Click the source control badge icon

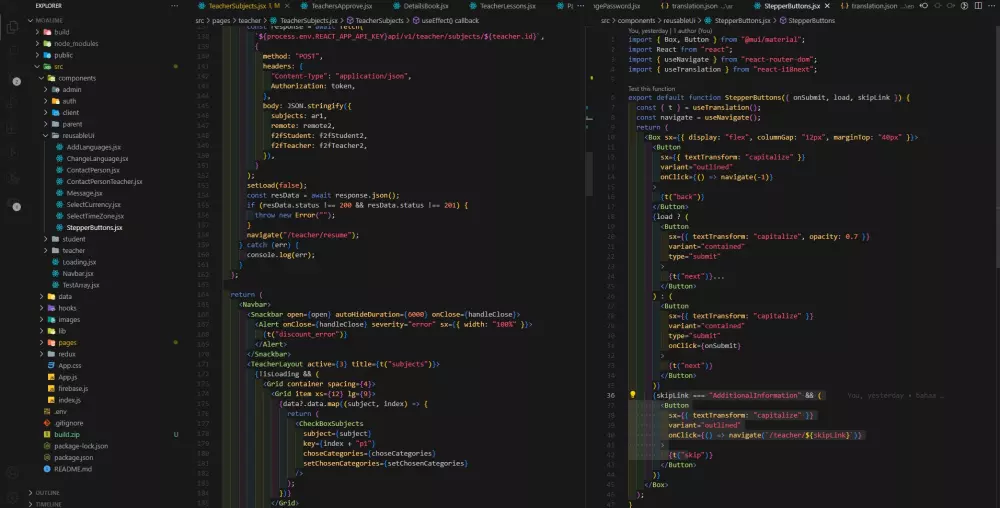(17, 81)
